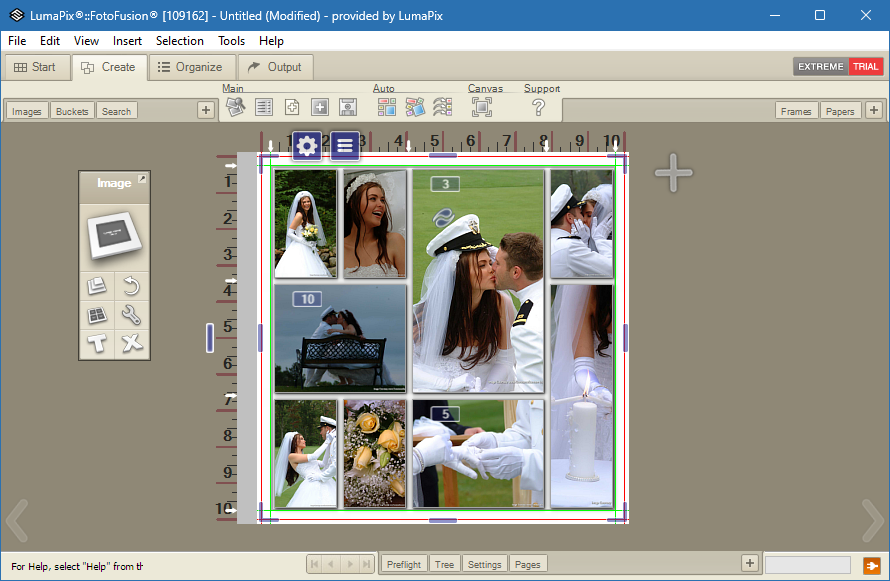The height and width of the screenshot is (581, 890).
Task: Open the find images tool in Main
Action: pyautogui.click(x=236, y=107)
